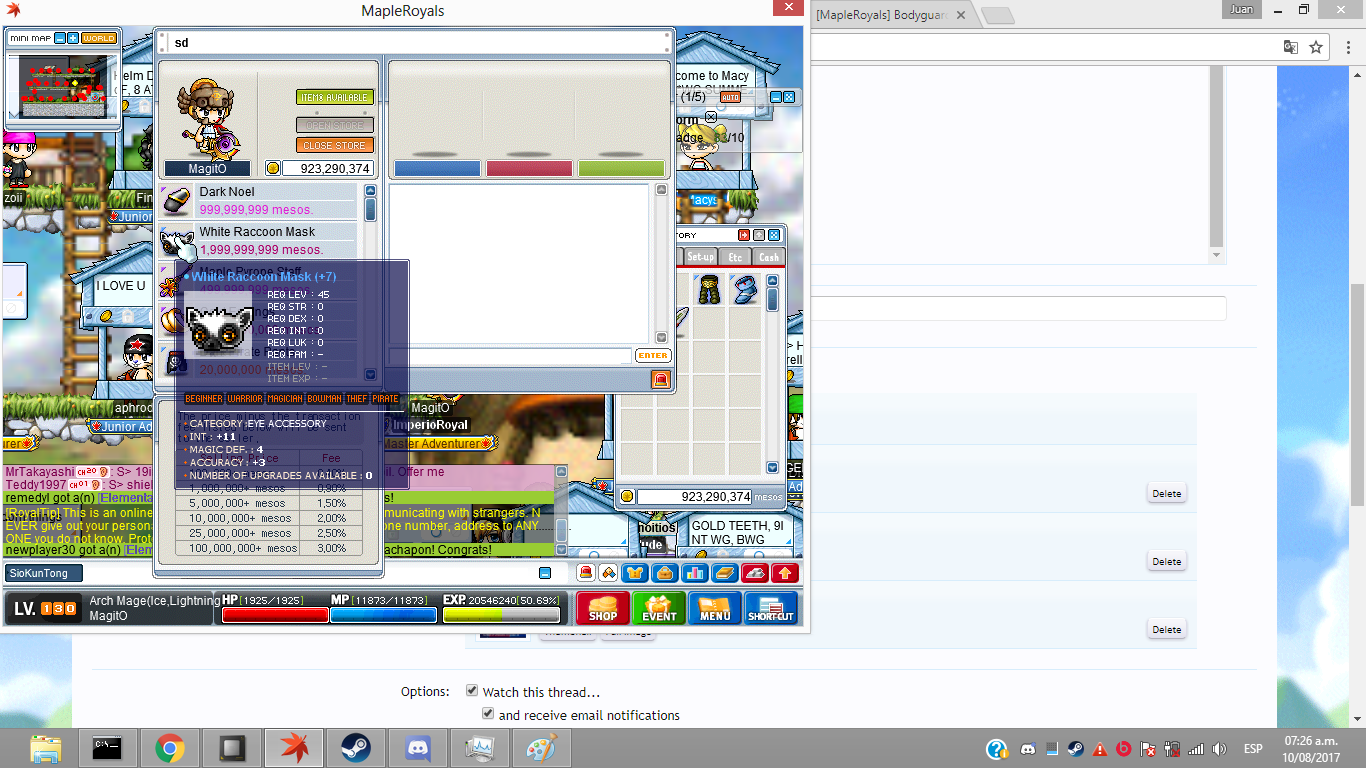
Task: Click the silver key-config quickbar icon
Action: (x=755, y=573)
